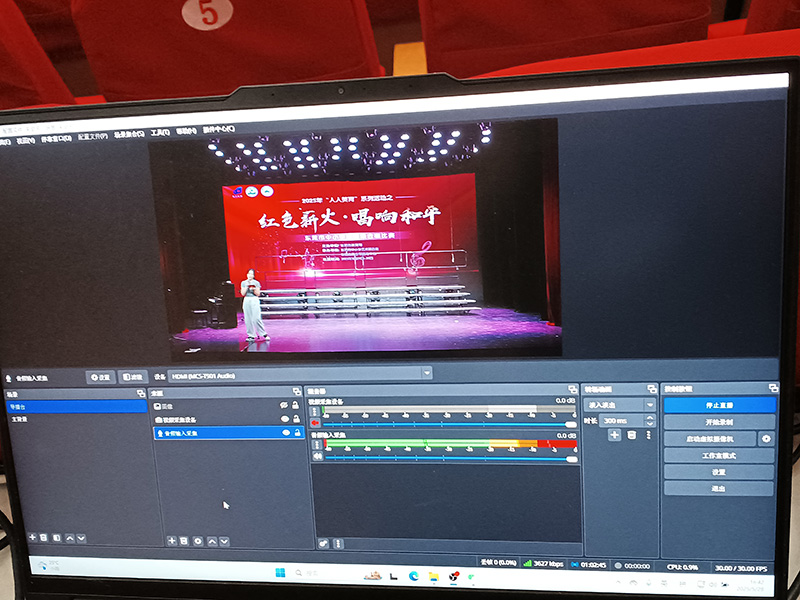Mute the video capture device speaker icon
Screen dimensions: 800x600
coord(316,423)
